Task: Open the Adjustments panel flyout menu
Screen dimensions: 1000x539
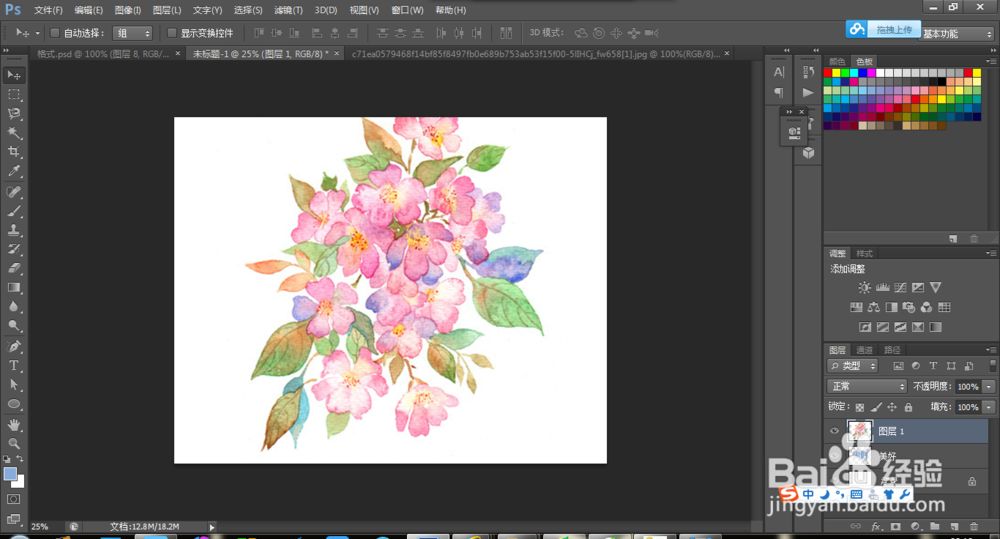Action: tap(990, 253)
